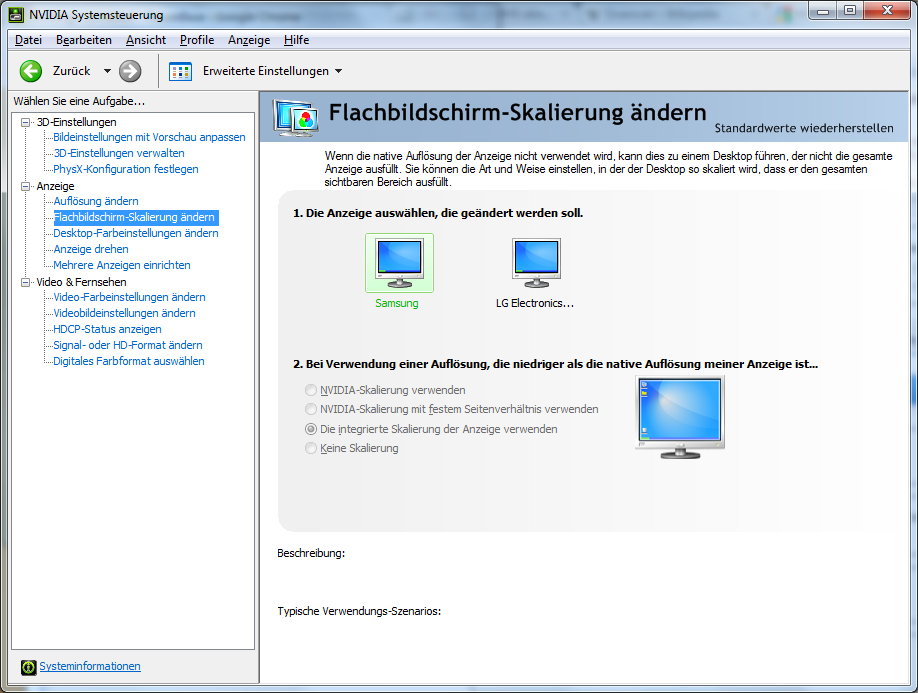
Task: Open the Ansicht menu
Action: point(146,40)
